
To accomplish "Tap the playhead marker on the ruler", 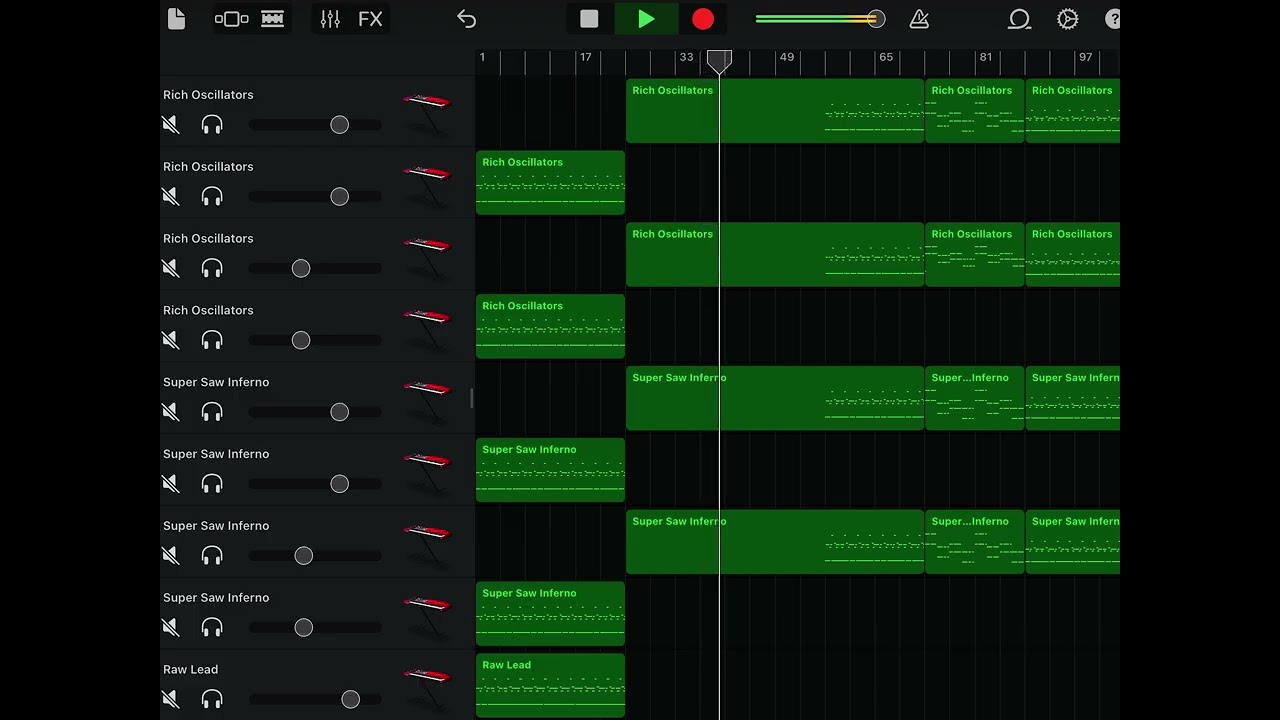I will tap(719, 61).
